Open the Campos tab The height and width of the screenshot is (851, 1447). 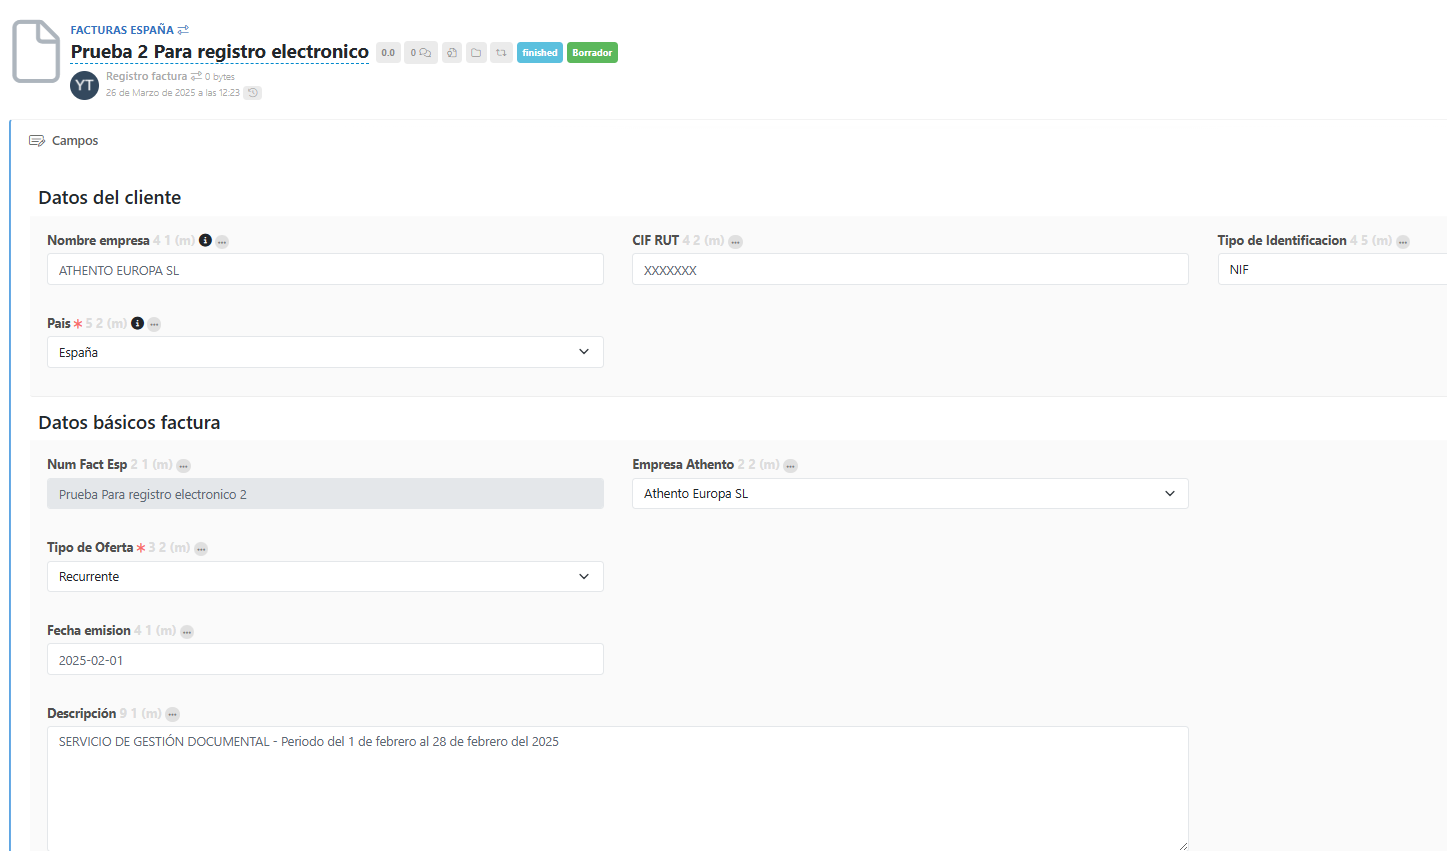[64, 141]
